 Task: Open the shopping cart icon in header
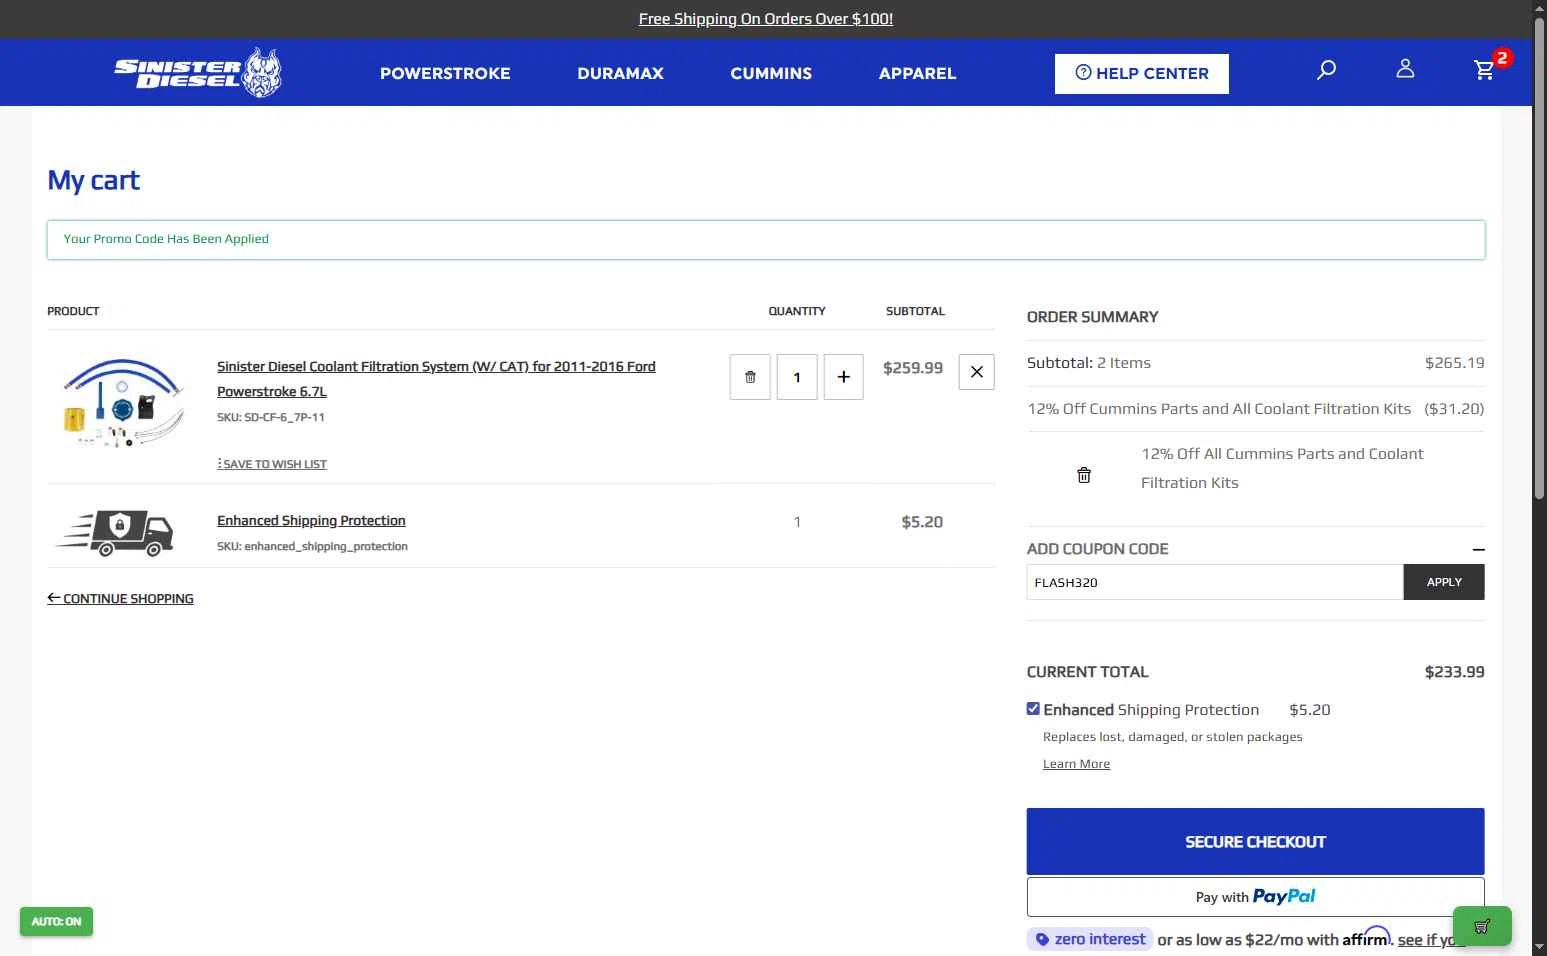click(1485, 70)
